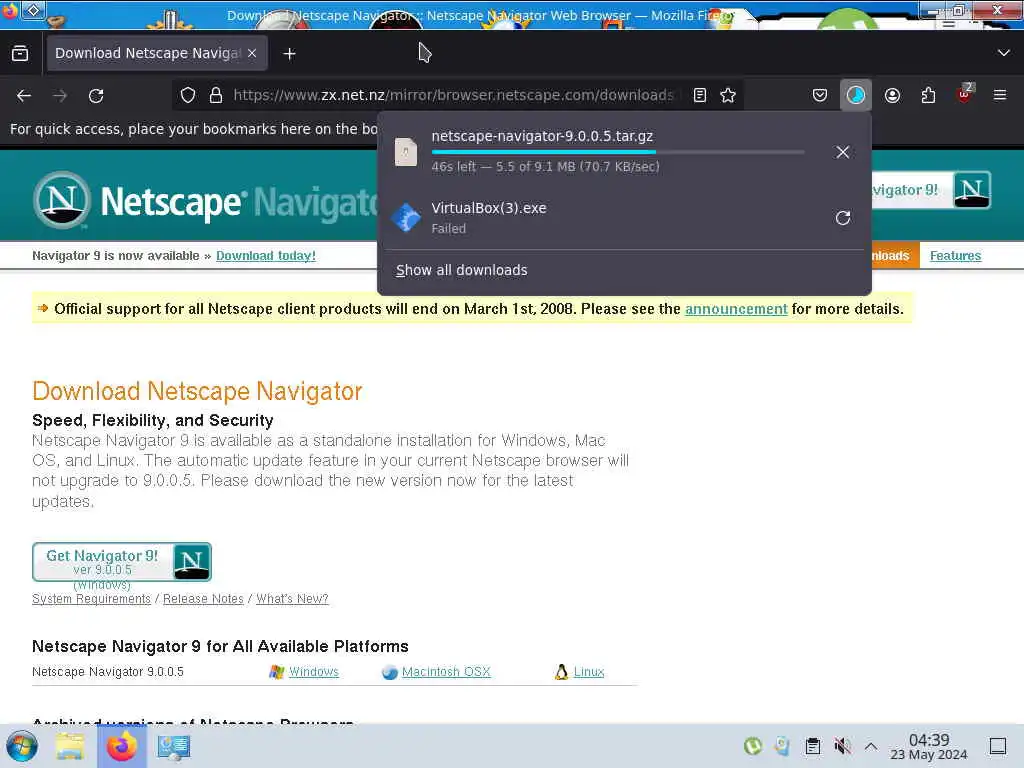Viewport: 1024px width, 768px height.
Task: Click the uTorrent tray icon
Action: tap(753, 746)
